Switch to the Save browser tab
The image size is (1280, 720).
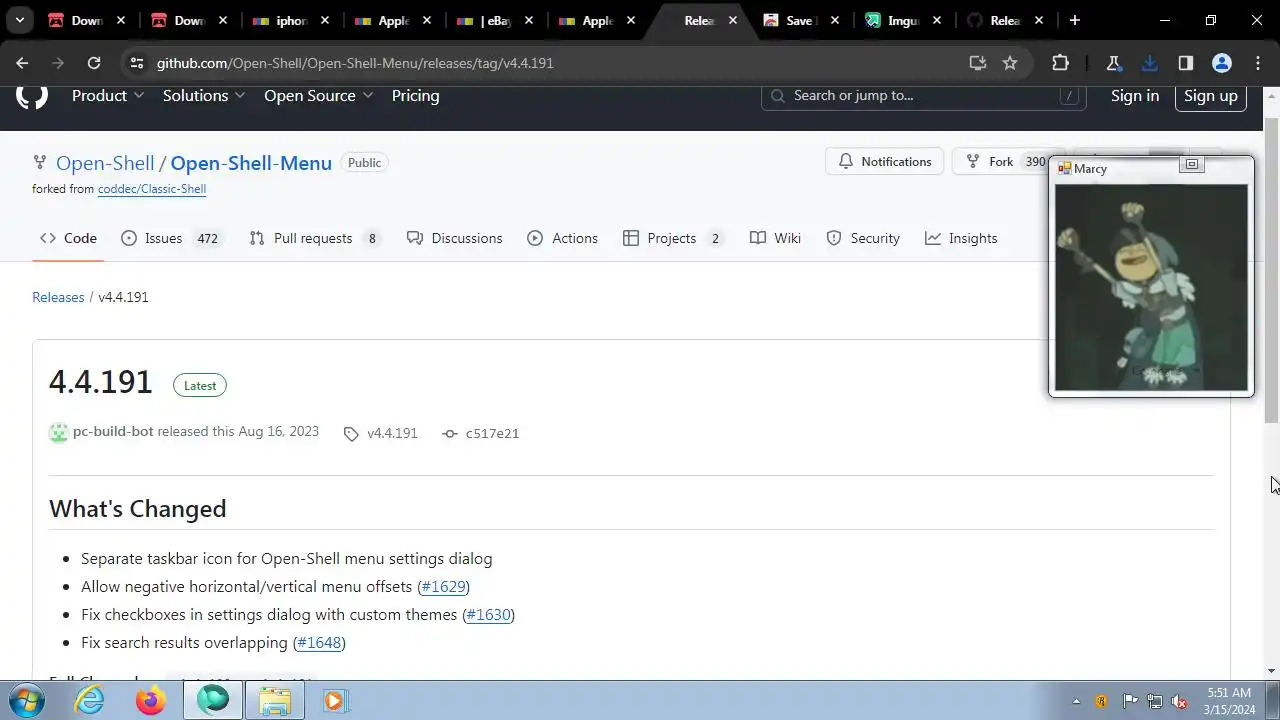(x=799, y=20)
